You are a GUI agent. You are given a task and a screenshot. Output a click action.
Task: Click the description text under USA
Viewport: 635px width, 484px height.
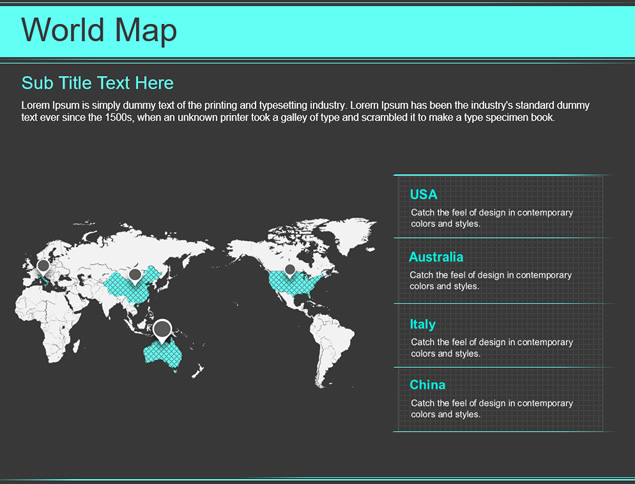[492, 218]
